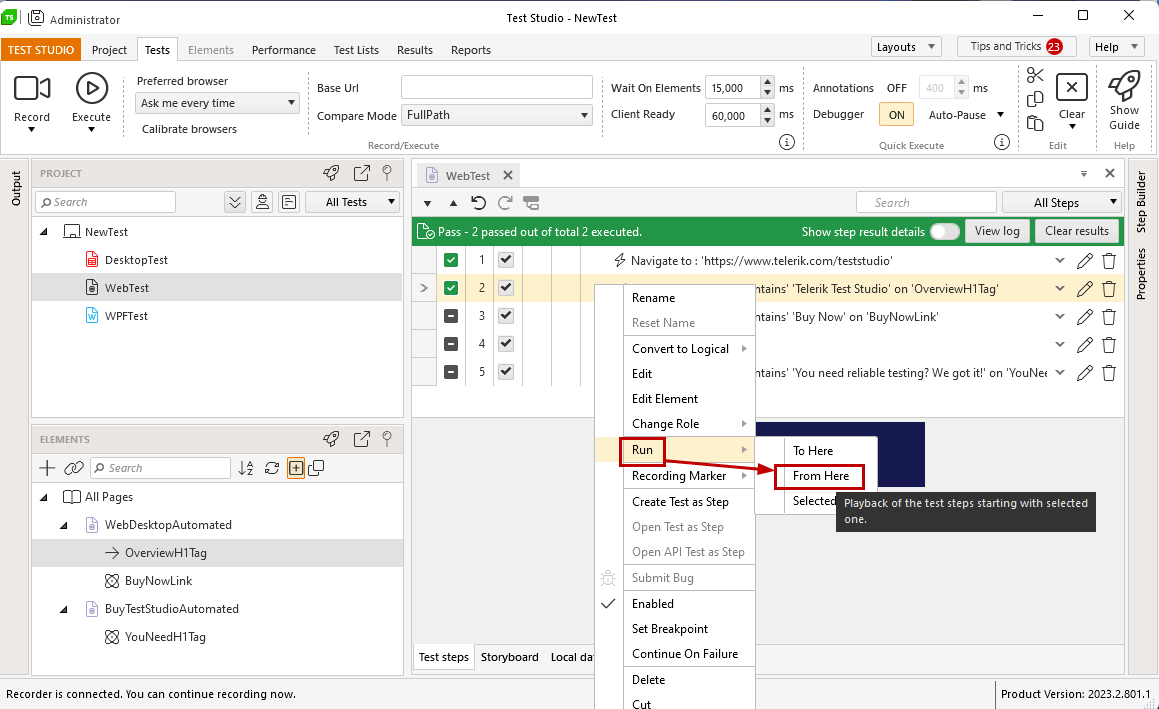Click the Calibrate browsers link
This screenshot has width=1159, height=709.
pyautogui.click(x=189, y=129)
